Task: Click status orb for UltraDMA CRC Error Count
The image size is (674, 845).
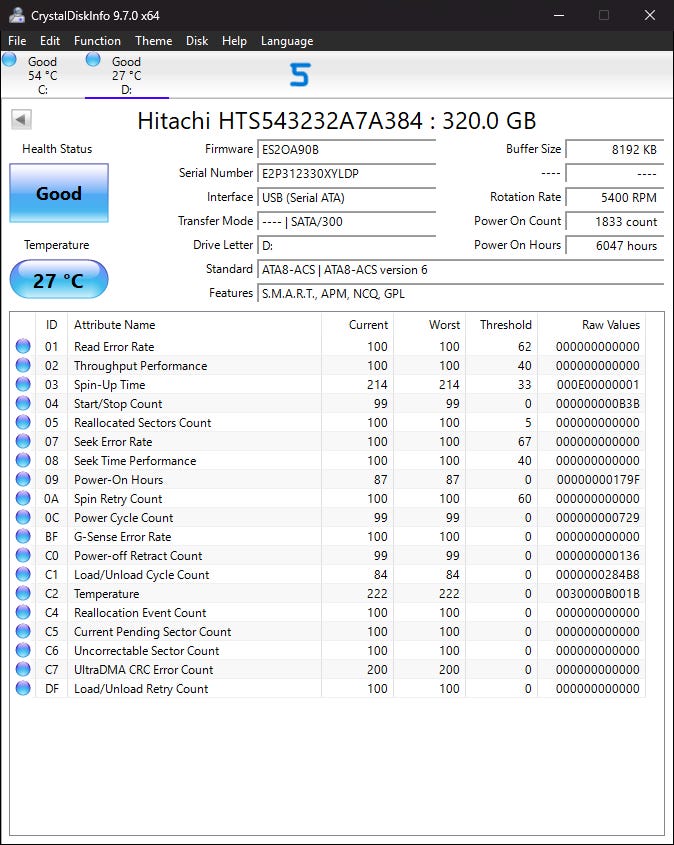Action: click(x=23, y=669)
